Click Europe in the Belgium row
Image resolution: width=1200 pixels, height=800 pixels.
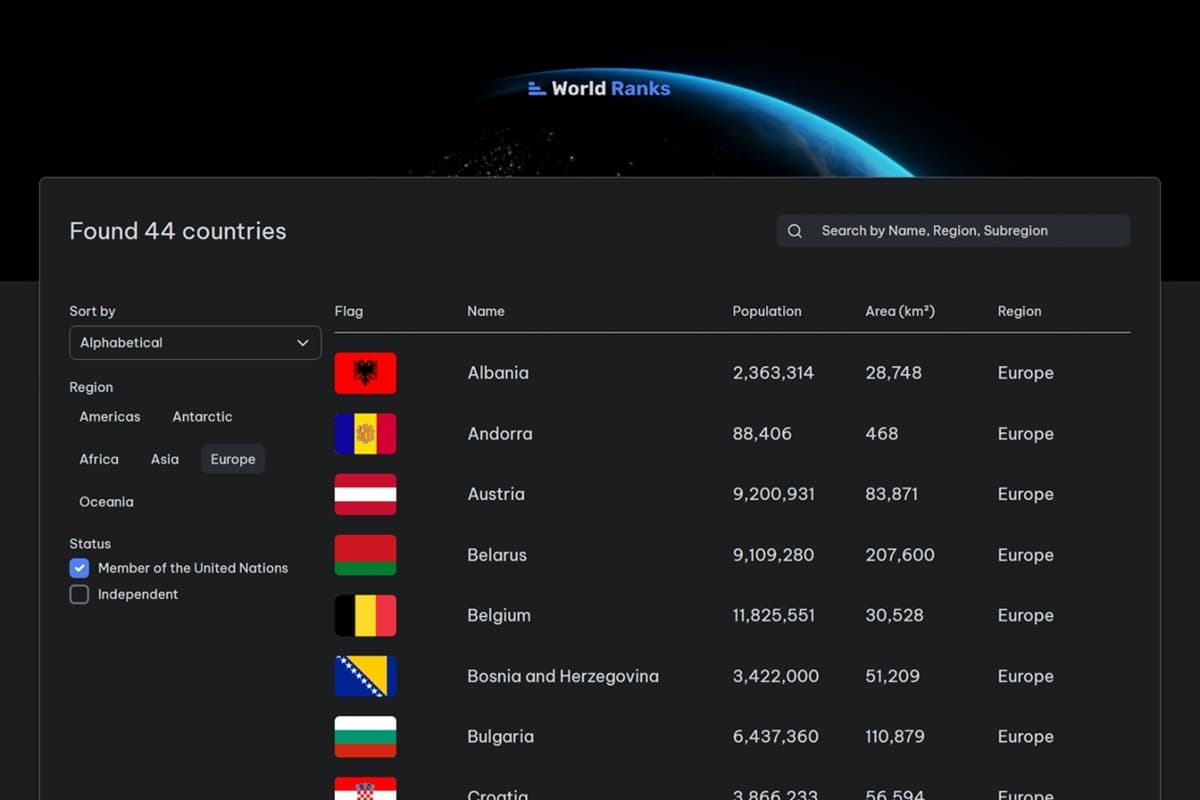1025,615
